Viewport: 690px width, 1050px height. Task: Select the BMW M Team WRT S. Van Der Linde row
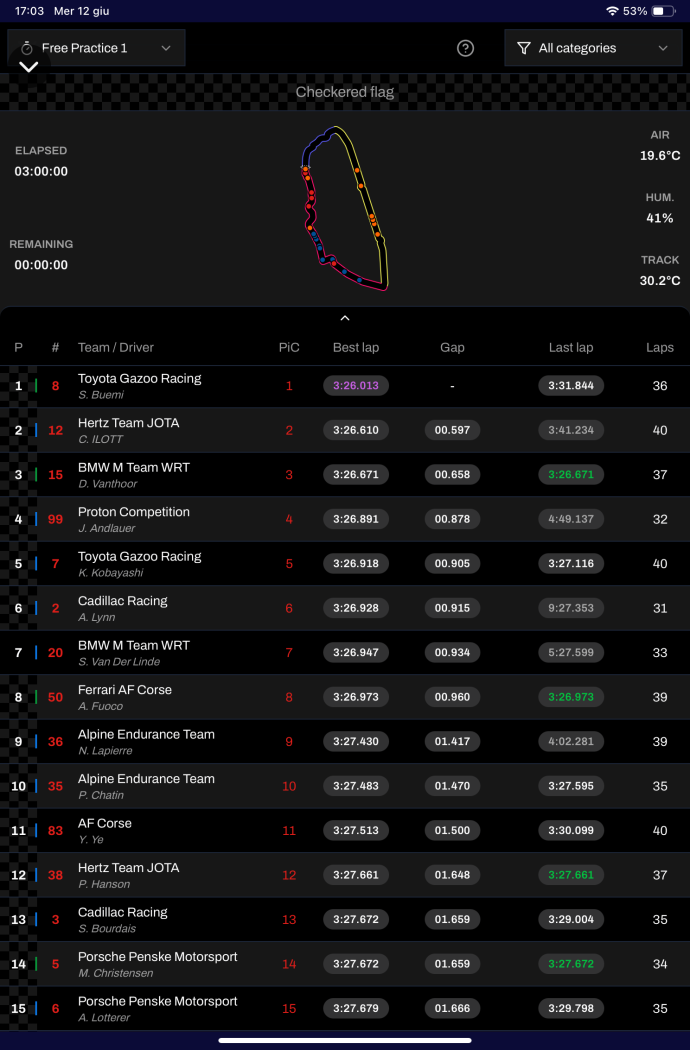[345, 652]
